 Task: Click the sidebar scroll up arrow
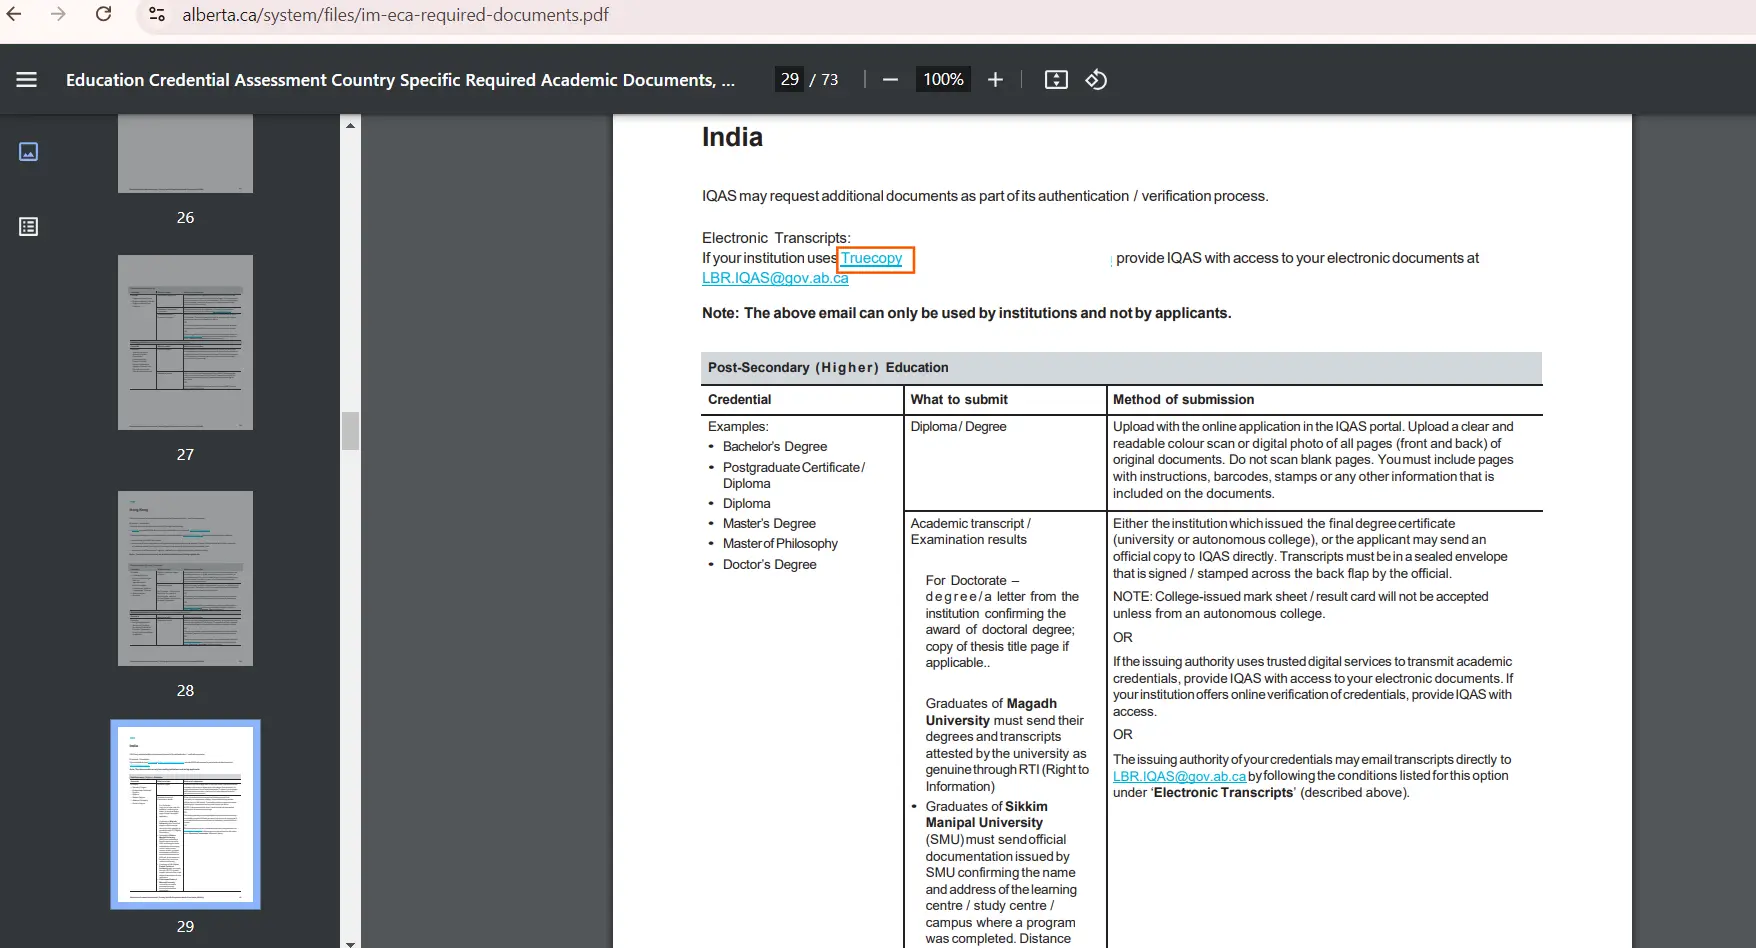coord(350,125)
